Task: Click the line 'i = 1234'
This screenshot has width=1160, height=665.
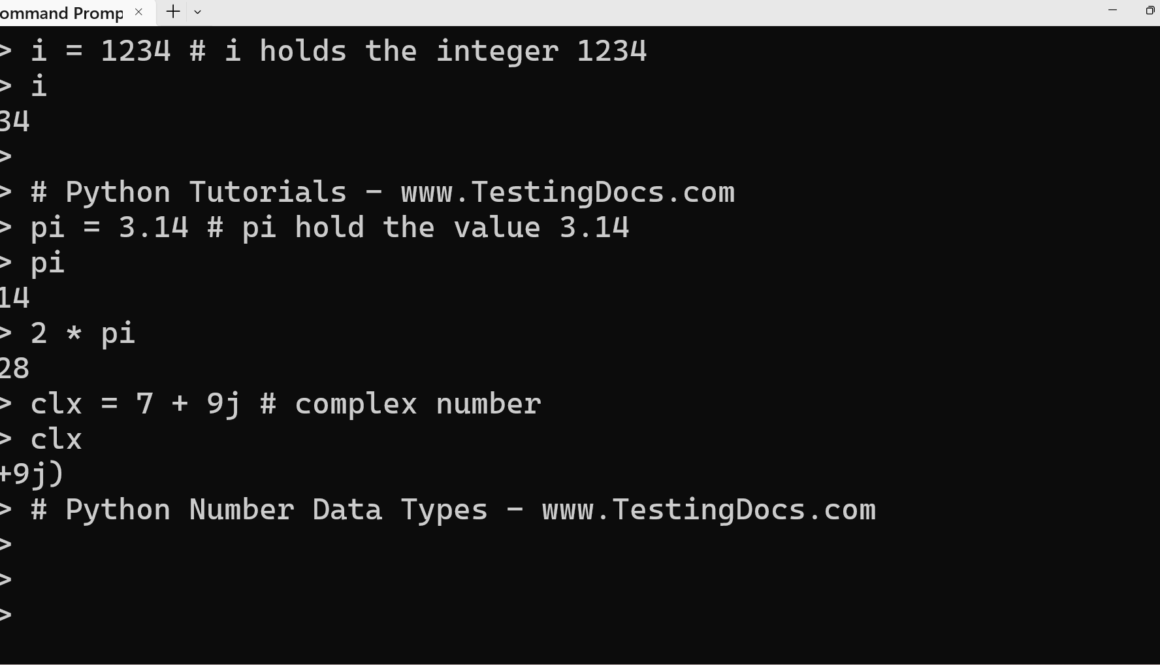Action: (100, 51)
